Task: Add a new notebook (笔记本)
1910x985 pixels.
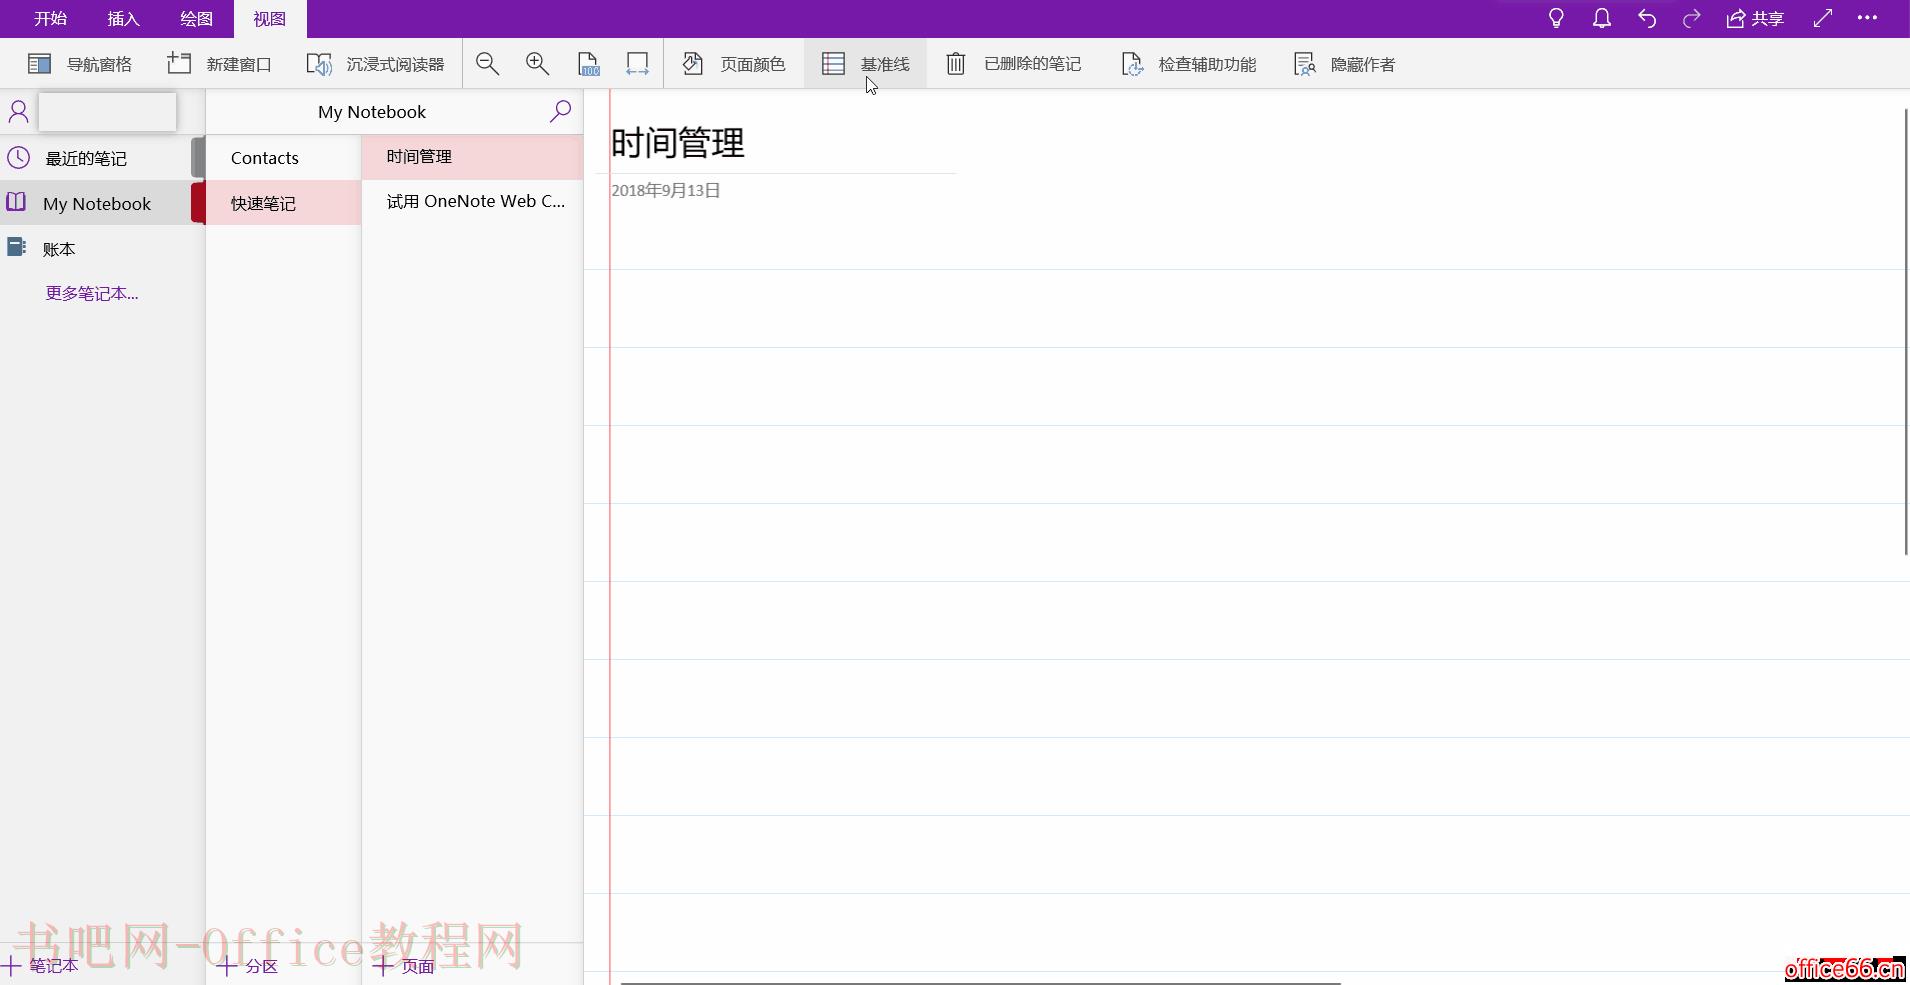Action: 42,966
